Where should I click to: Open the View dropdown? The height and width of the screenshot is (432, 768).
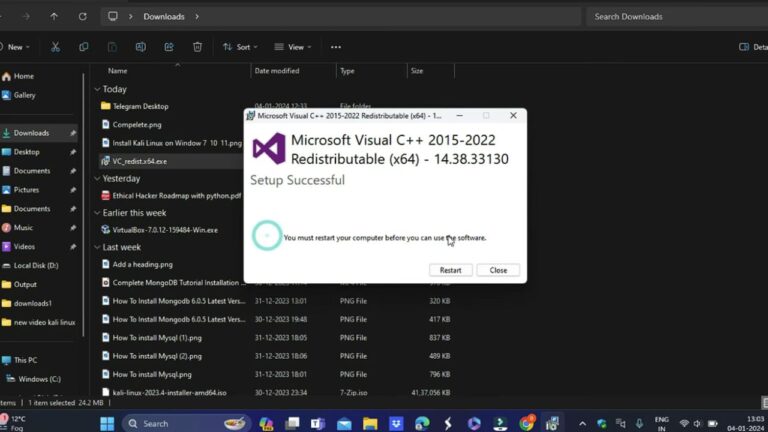tap(293, 47)
